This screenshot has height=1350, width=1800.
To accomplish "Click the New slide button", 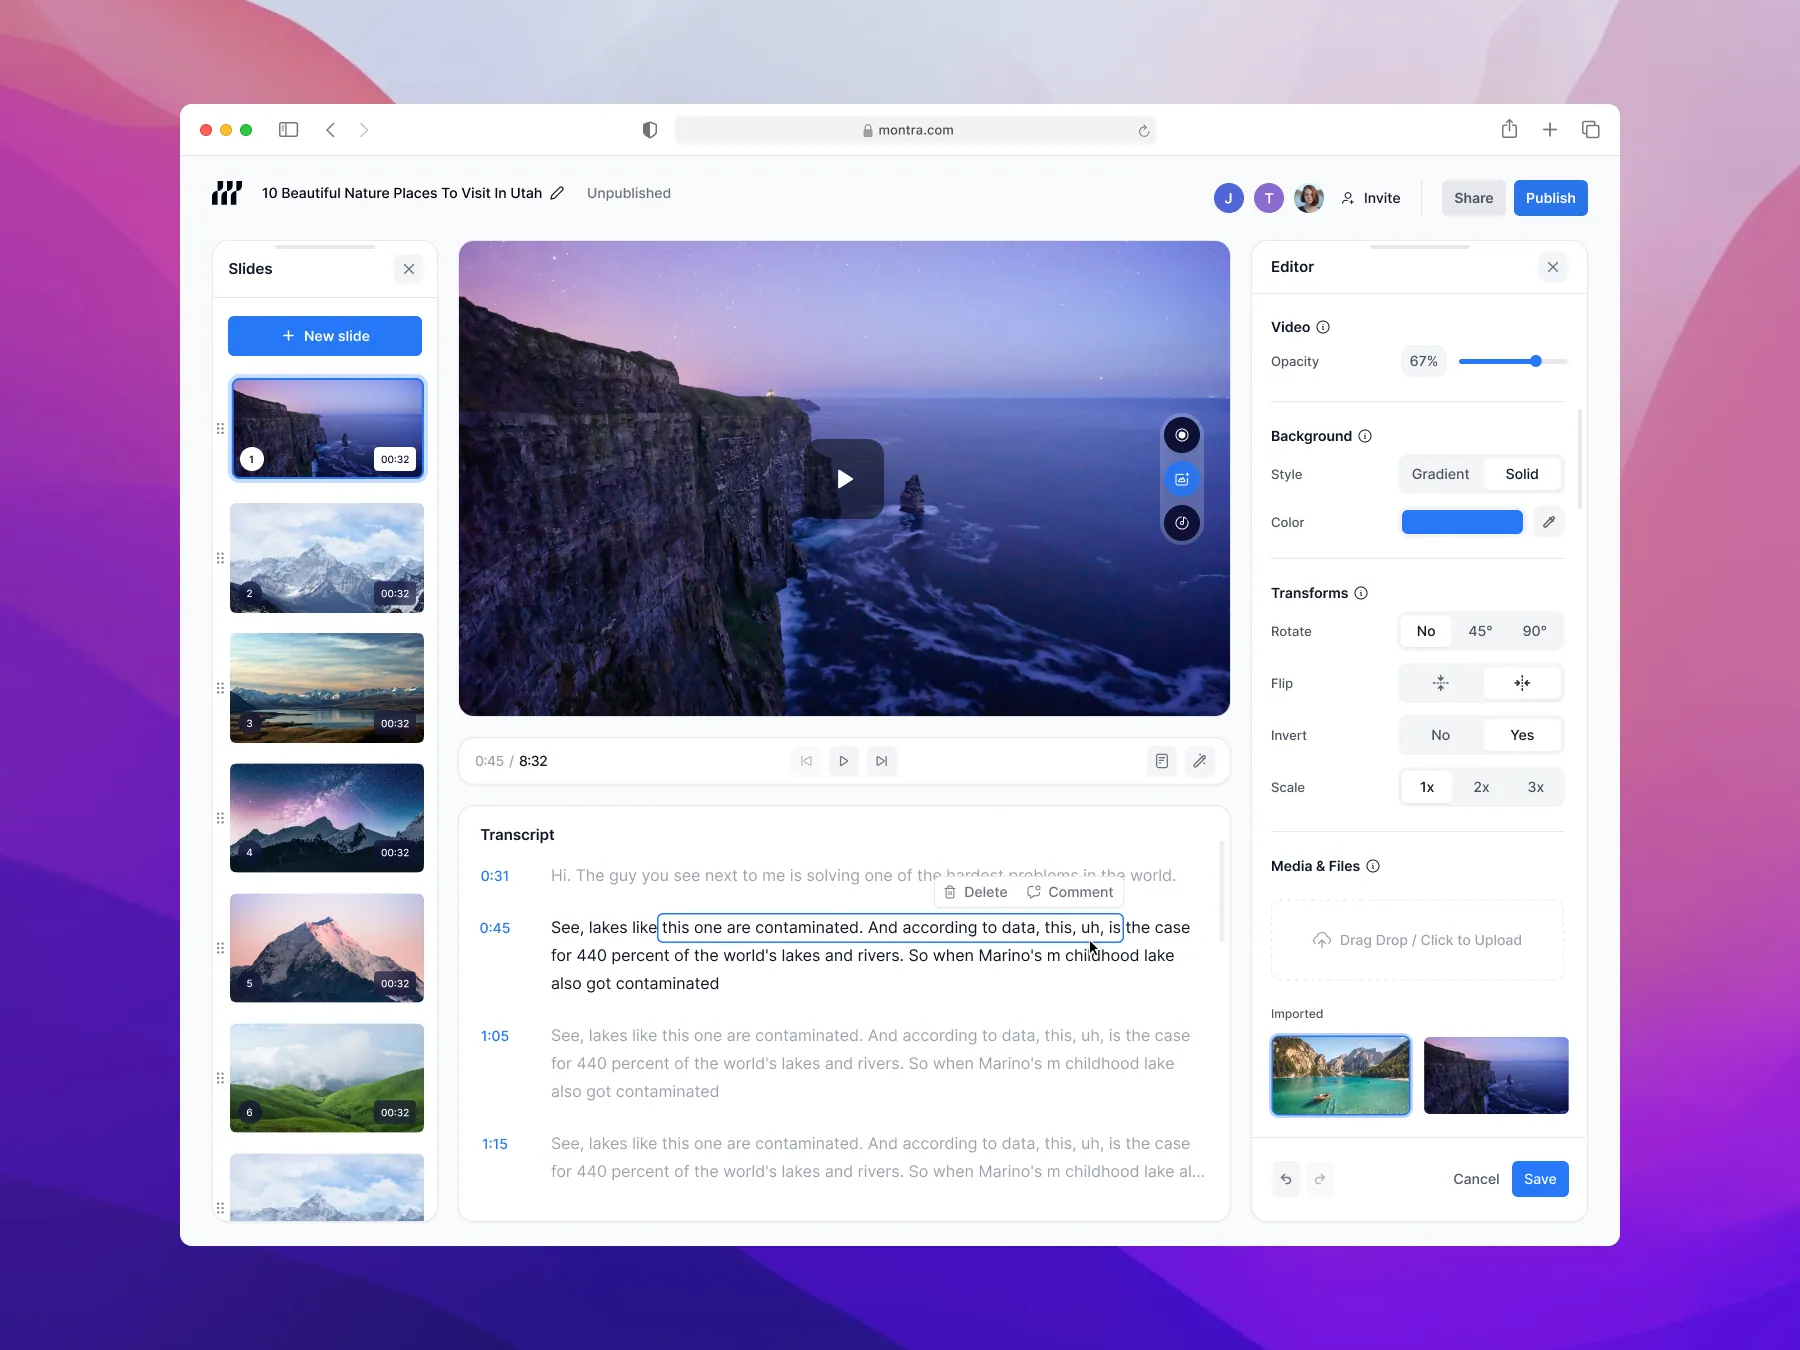I will pyautogui.click(x=325, y=336).
